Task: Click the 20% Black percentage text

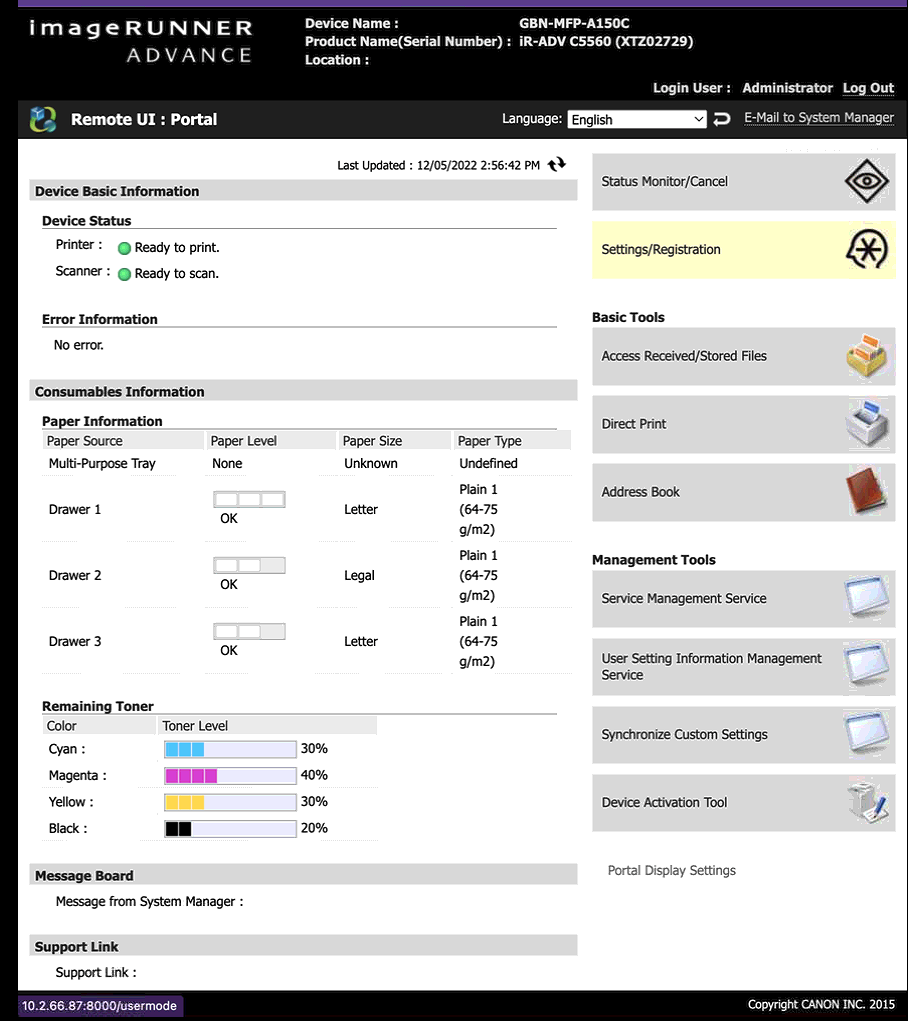Action: point(314,828)
